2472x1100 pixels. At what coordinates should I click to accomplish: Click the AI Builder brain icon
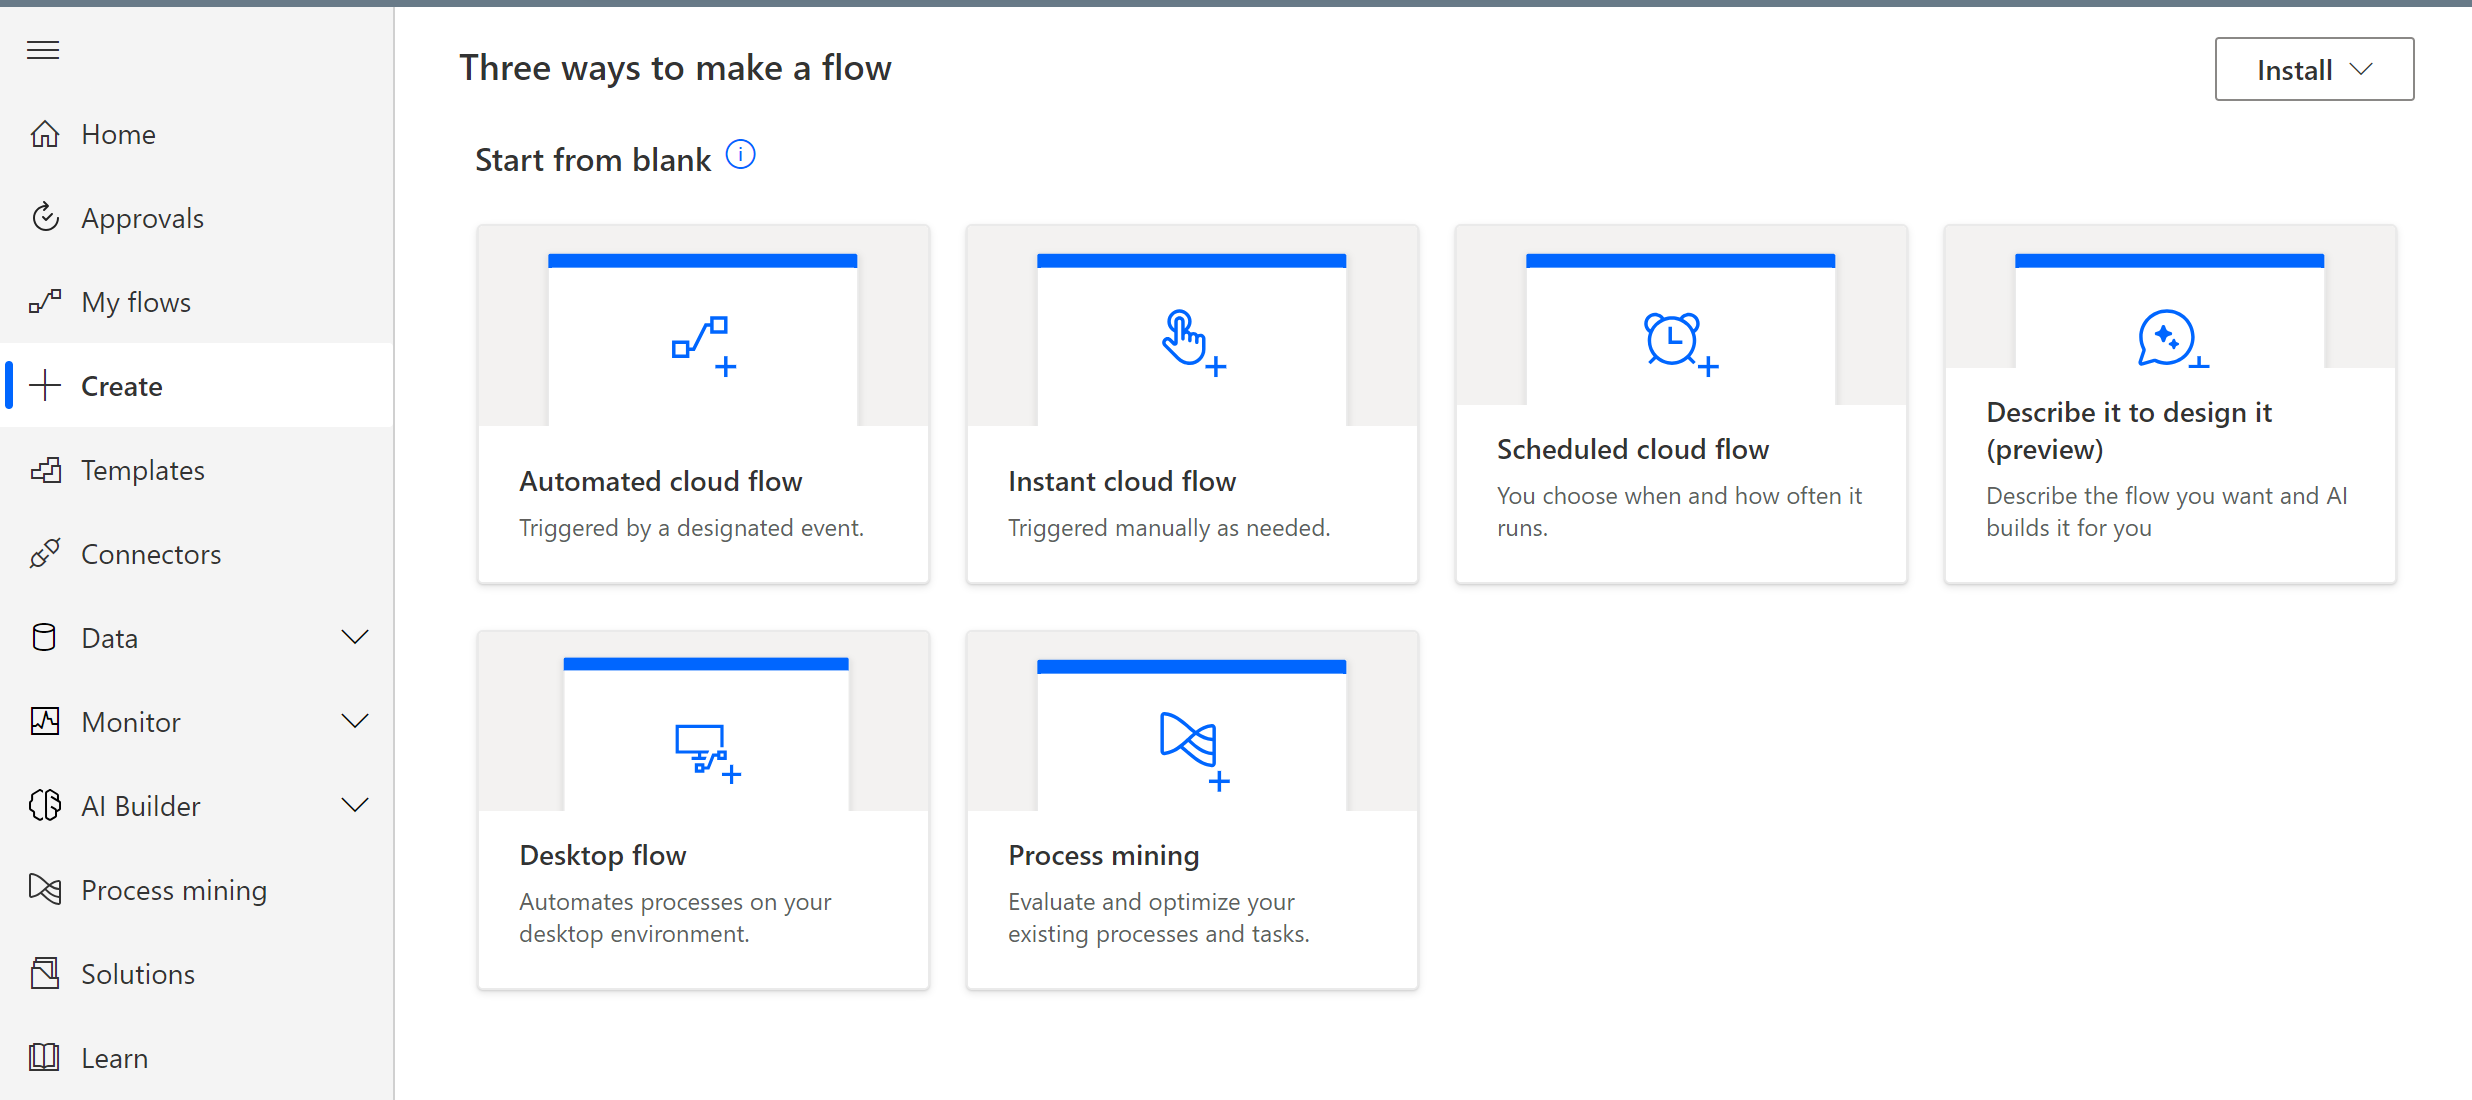click(45, 806)
